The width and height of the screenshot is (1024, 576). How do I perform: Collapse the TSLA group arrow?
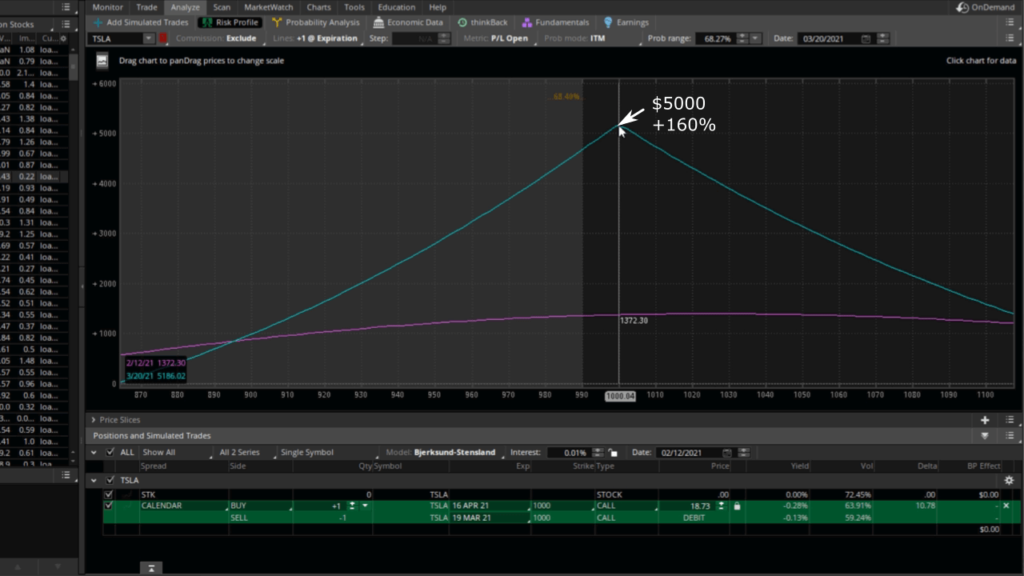(x=94, y=480)
